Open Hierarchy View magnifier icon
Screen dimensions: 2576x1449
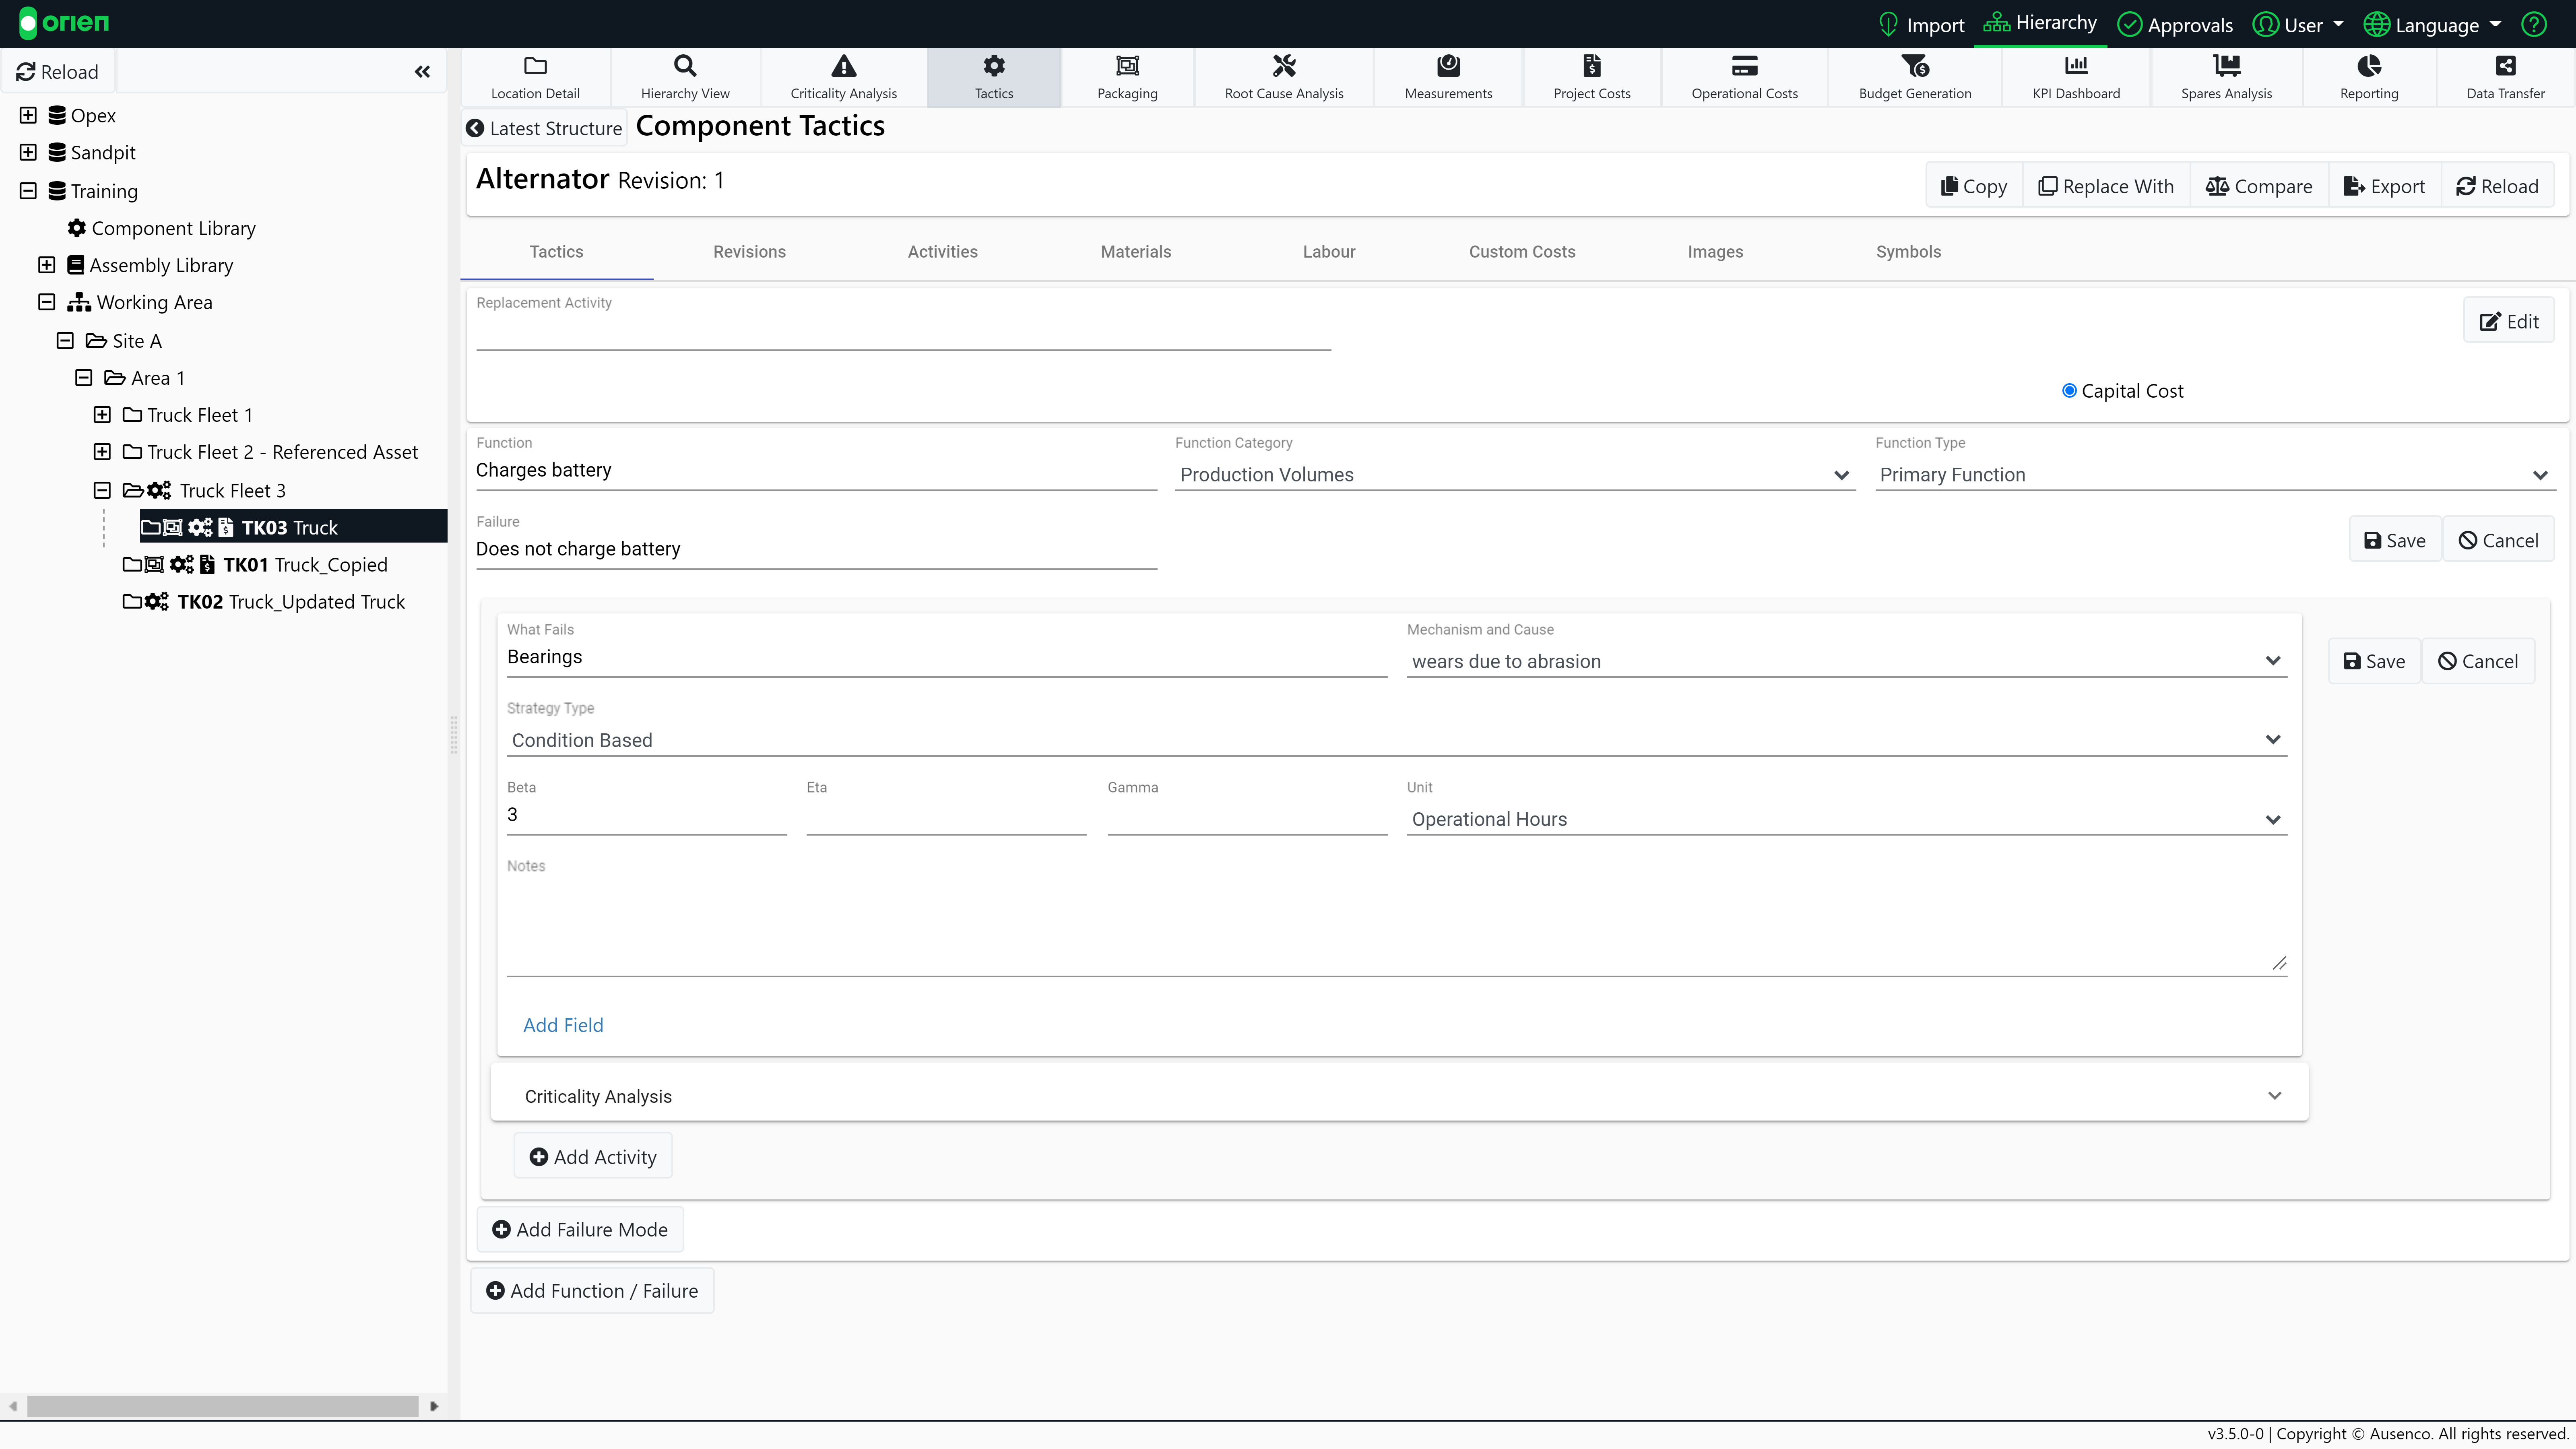click(x=685, y=66)
